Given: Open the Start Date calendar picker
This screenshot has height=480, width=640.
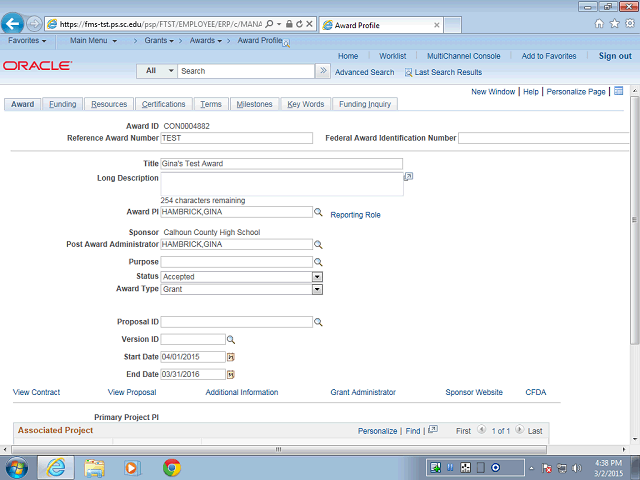Looking at the screenshot, I should point(231,357).
